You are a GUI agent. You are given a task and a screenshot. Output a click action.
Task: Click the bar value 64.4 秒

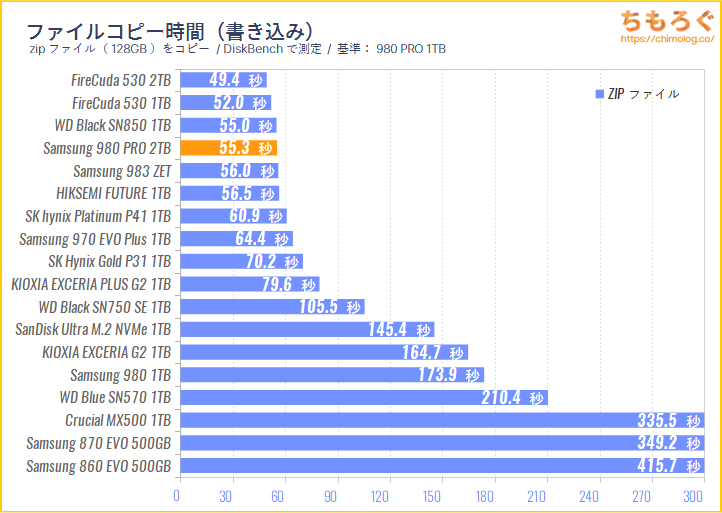click(262, 239)
